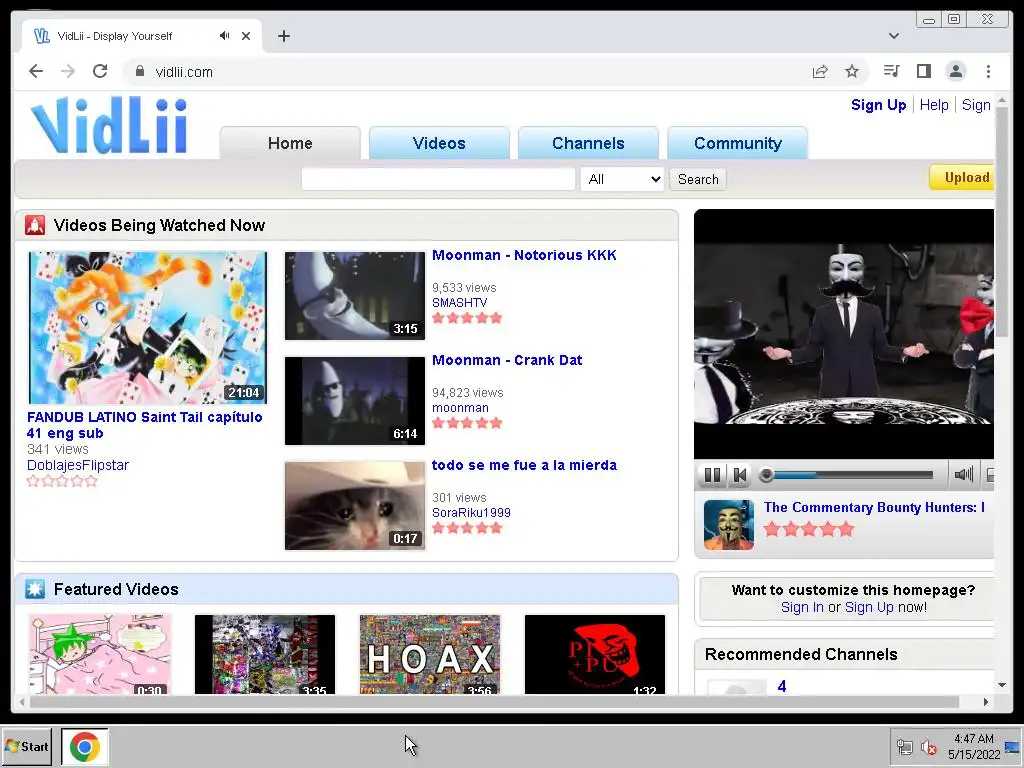Open the HOAX featured video thumbnail
This screenshot has height=768, width=1024.
430,654
